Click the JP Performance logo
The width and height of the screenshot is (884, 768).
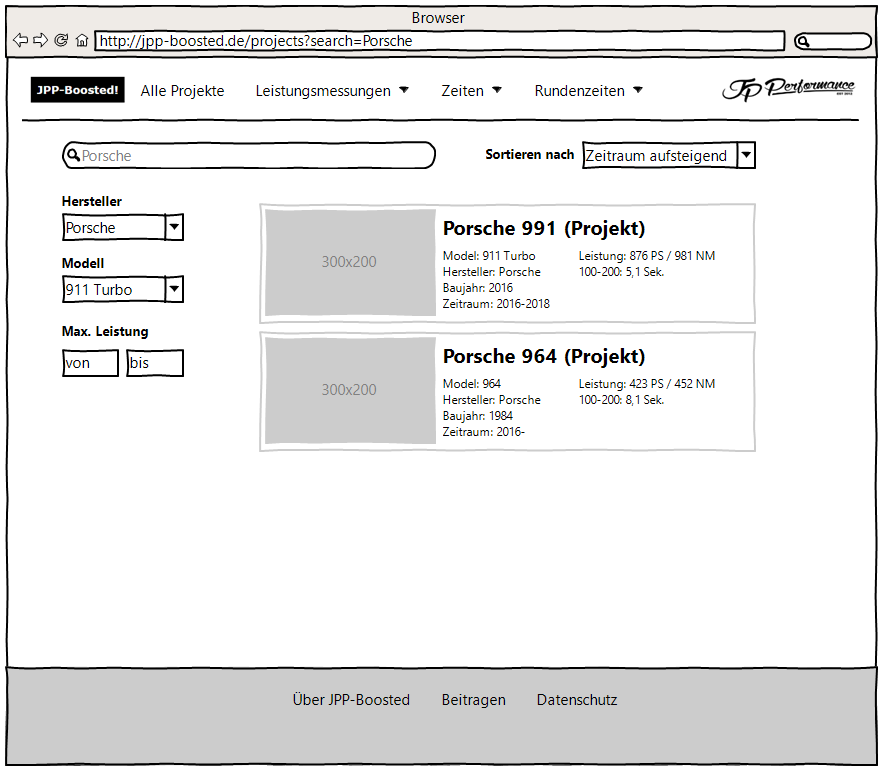tap(788, 90)
